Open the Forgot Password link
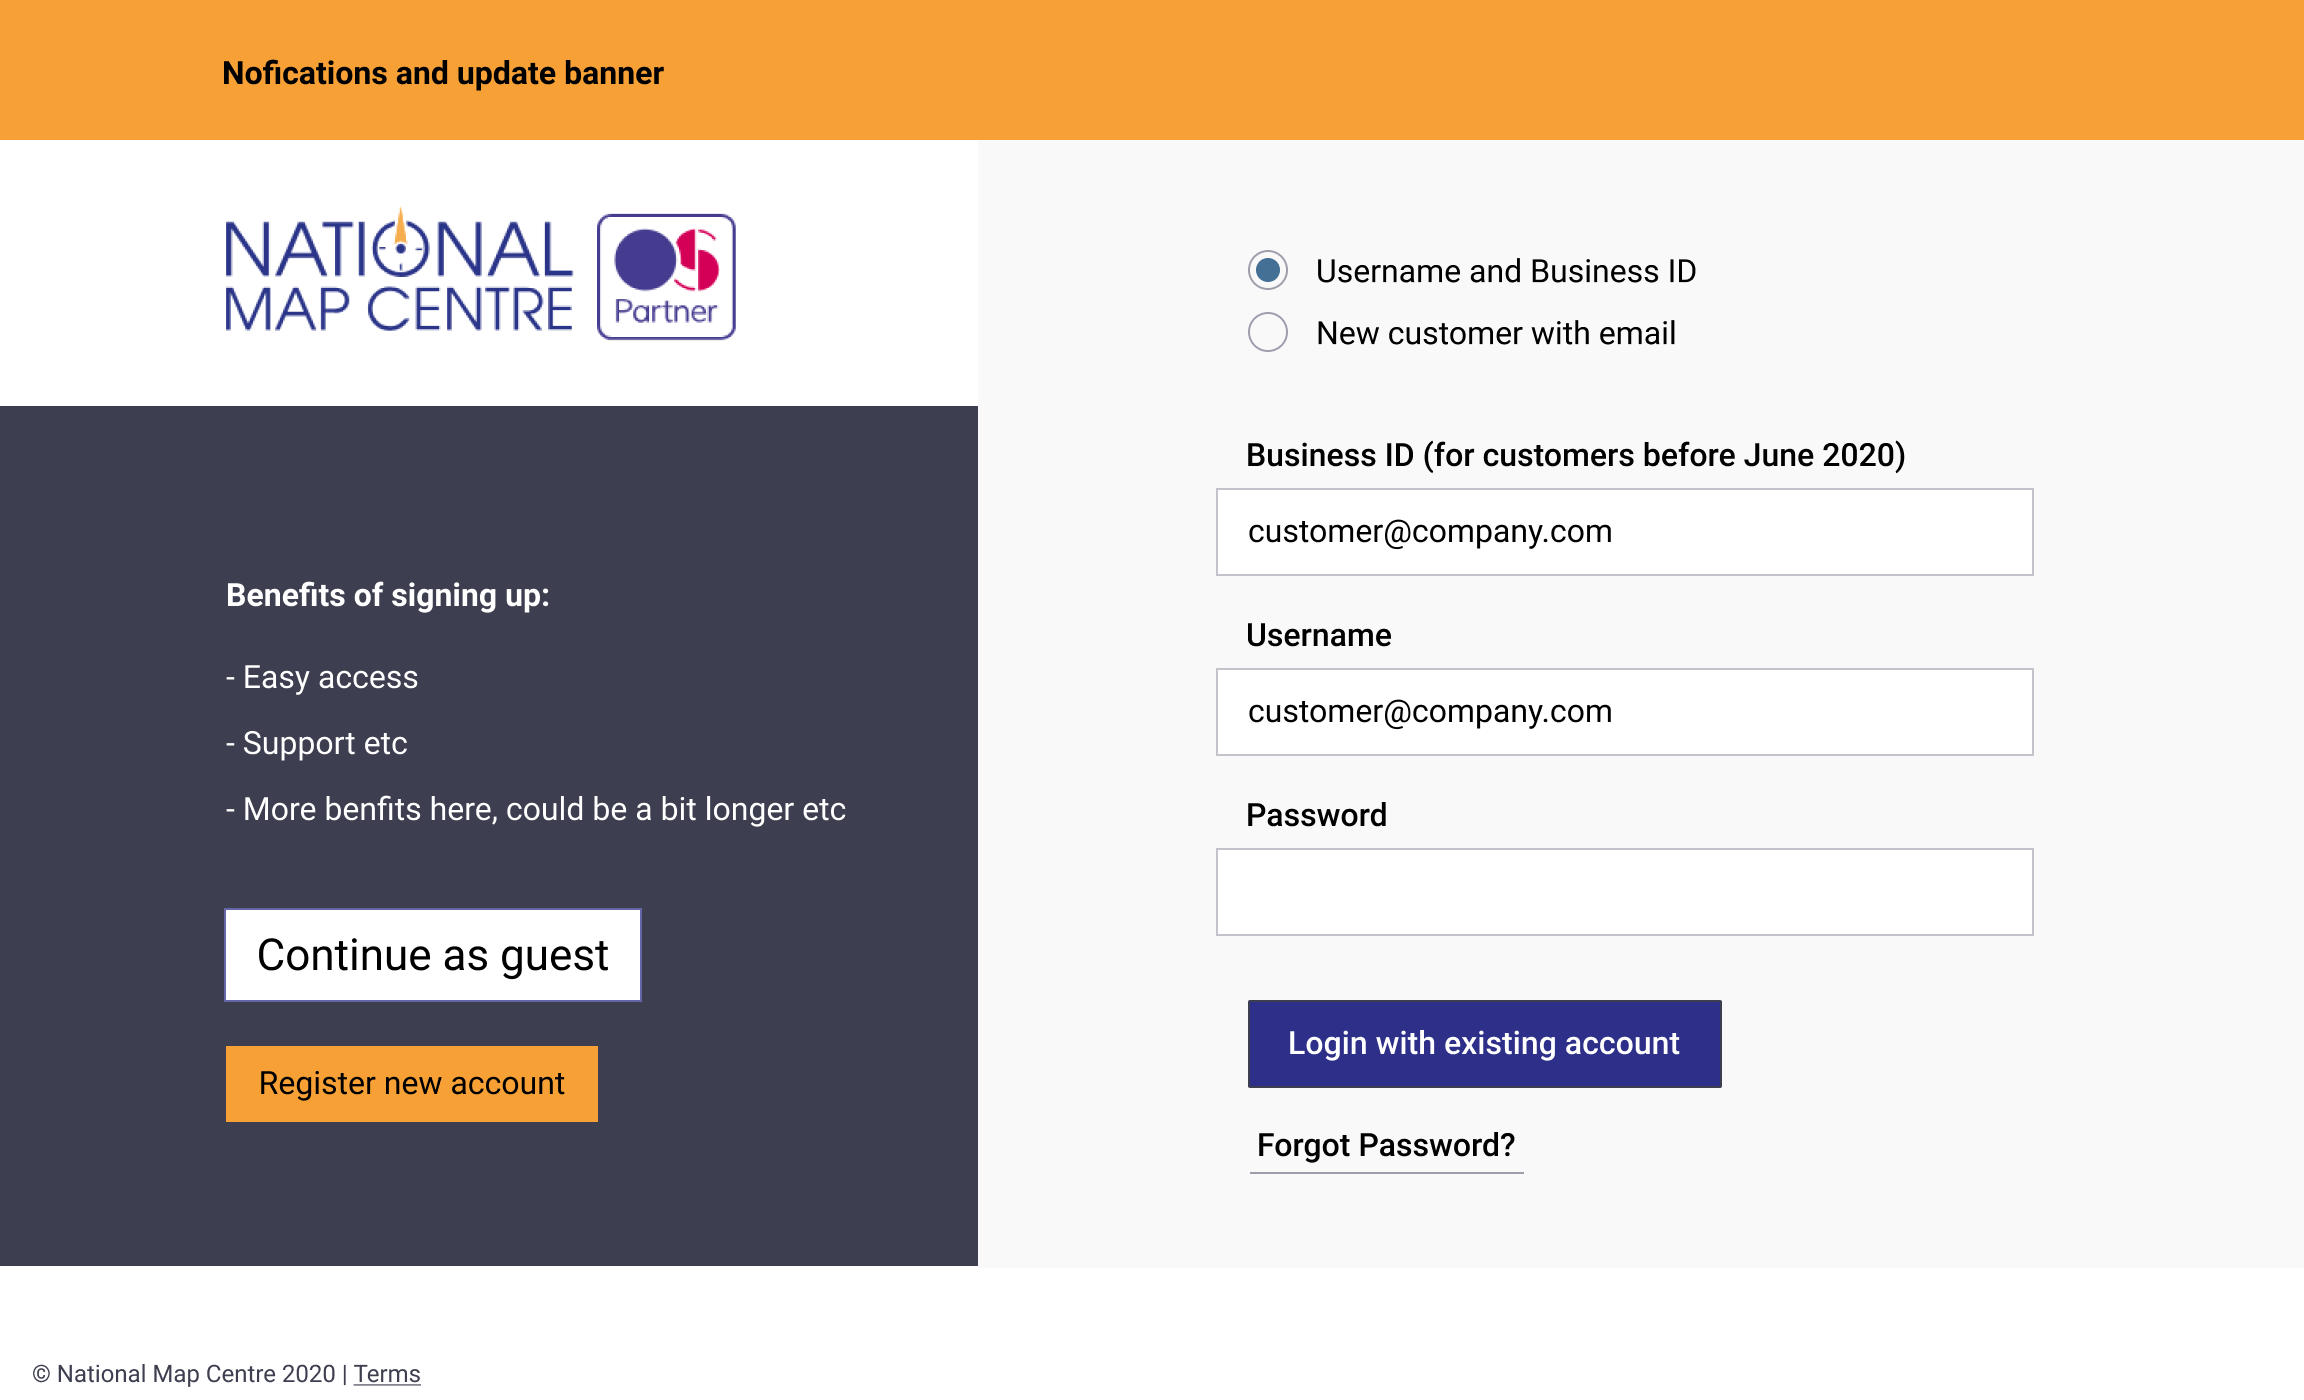The height and width of the screenshot is (1400, 2304). click(x=1385, y=1145)
